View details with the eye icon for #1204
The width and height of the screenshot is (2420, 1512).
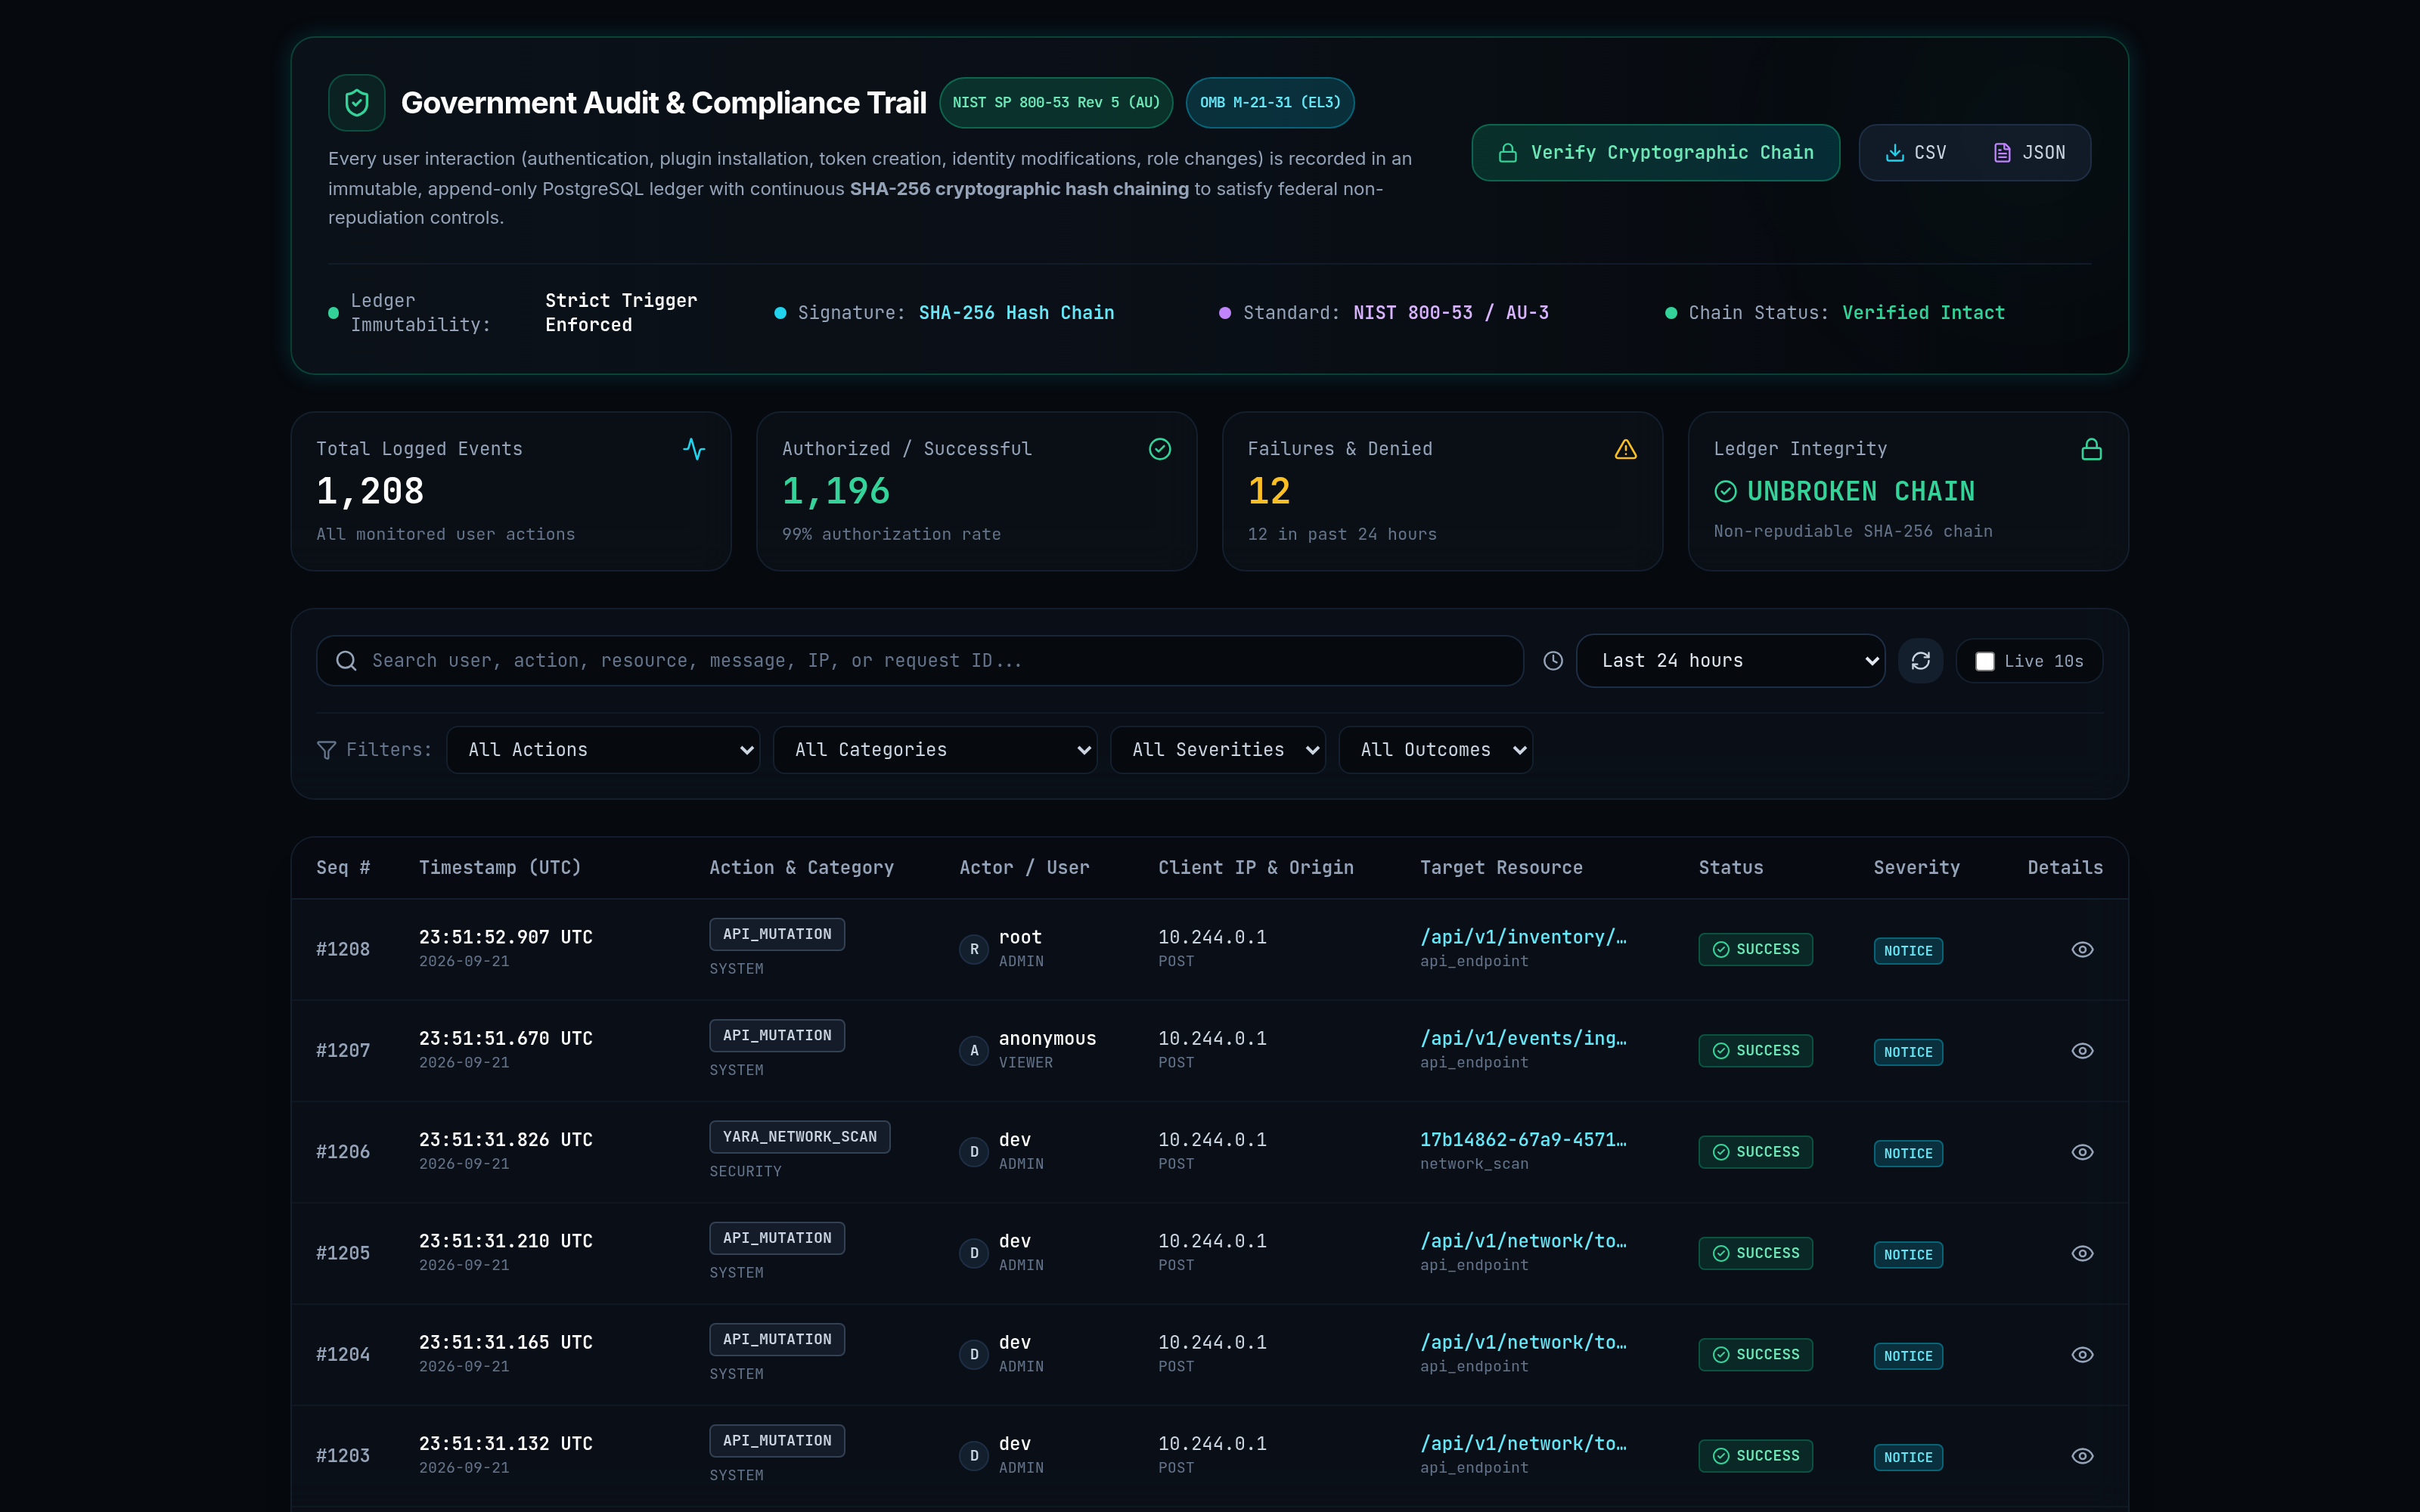pyautogui.click(x=2082, y=1354)
